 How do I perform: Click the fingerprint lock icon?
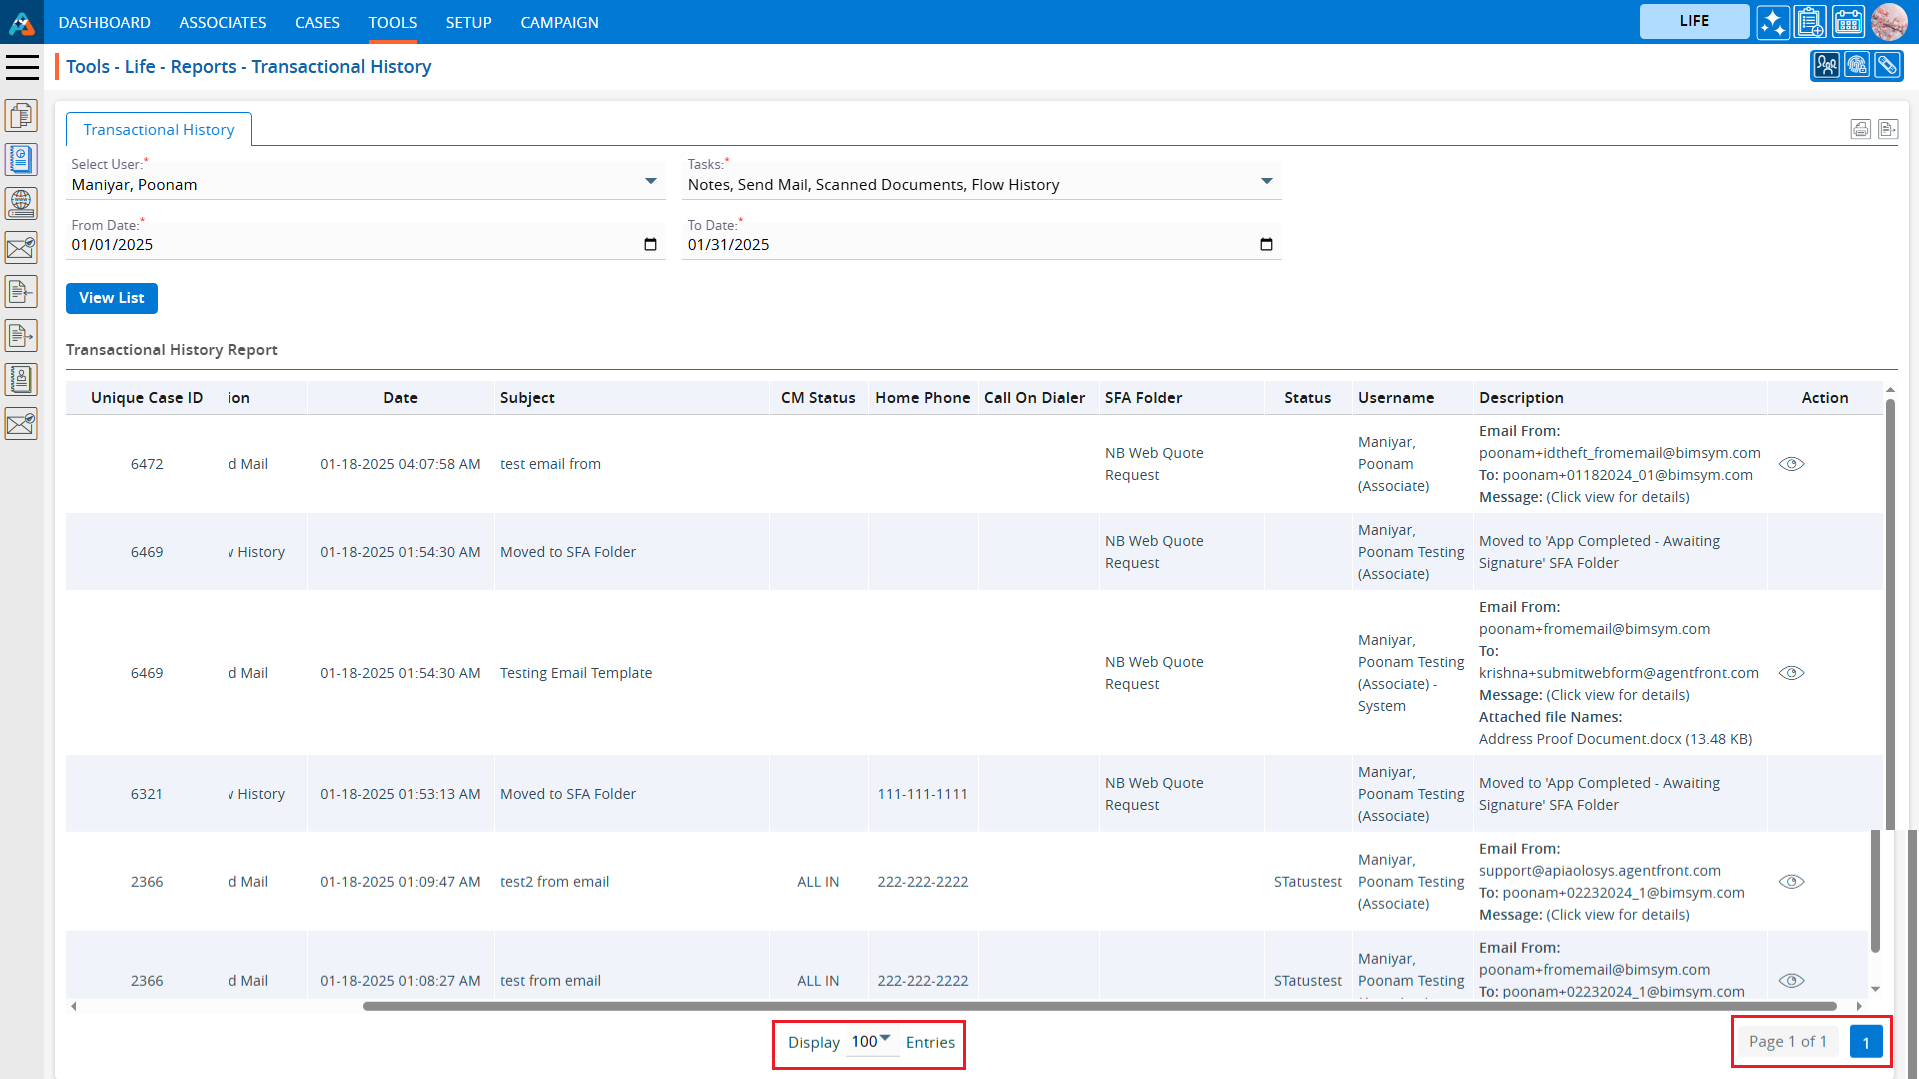click(1857, 66)
